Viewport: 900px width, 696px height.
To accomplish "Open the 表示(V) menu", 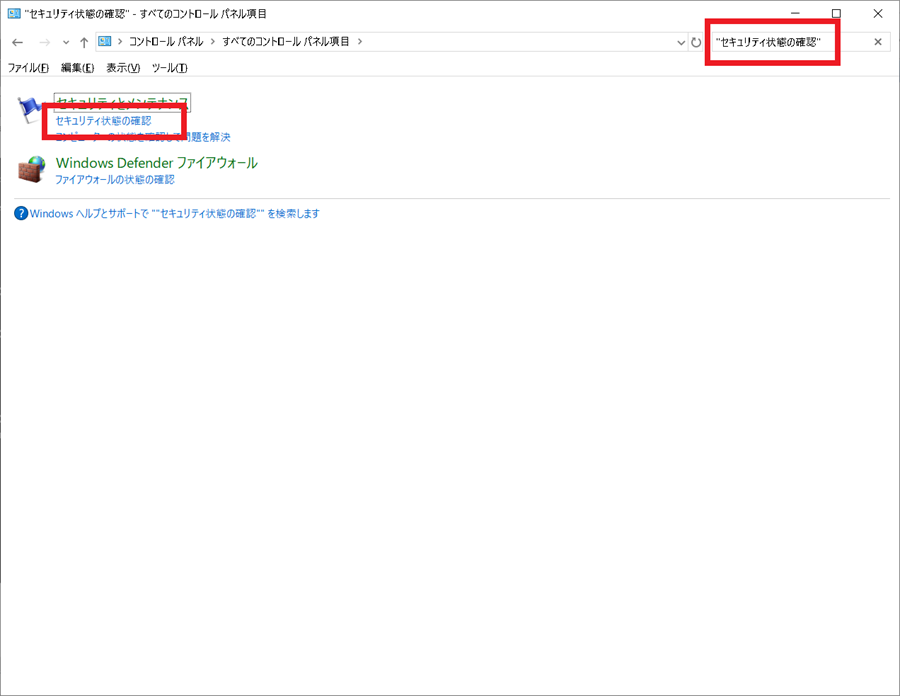I will pos(123,68).
